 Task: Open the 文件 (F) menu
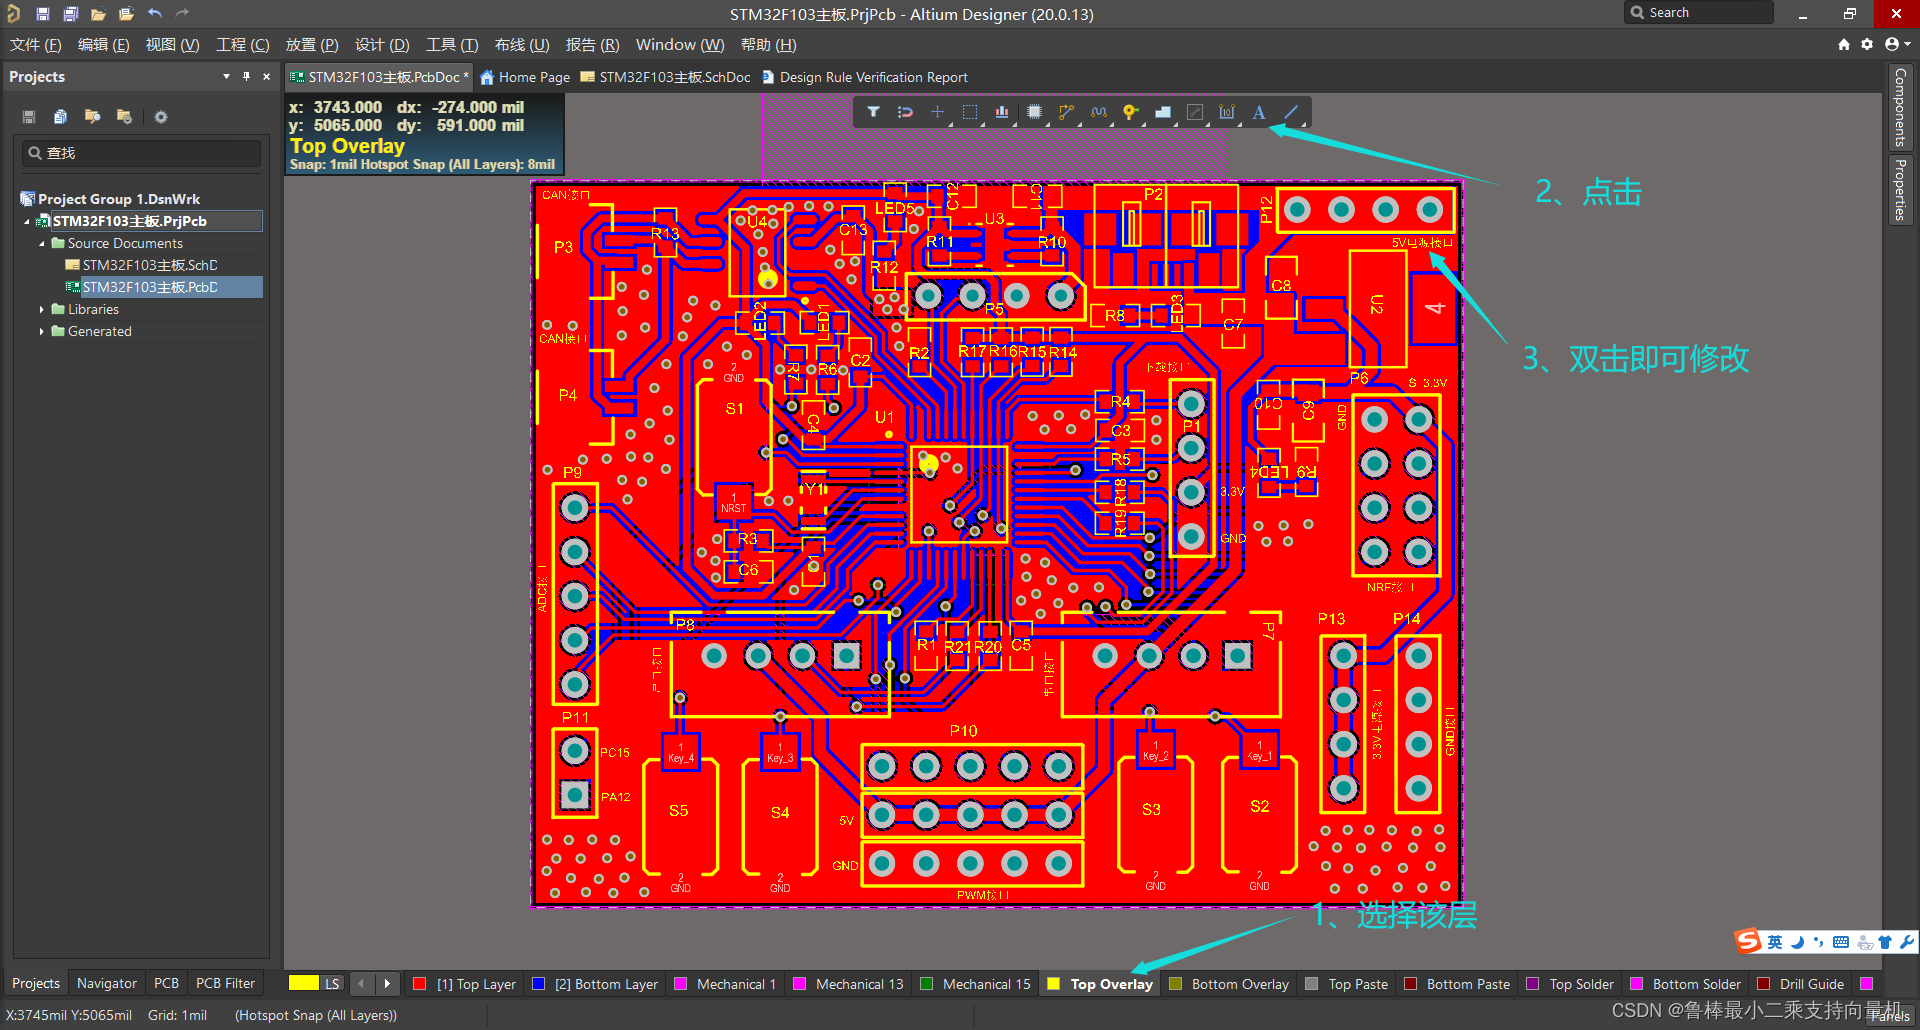[36, 45]
